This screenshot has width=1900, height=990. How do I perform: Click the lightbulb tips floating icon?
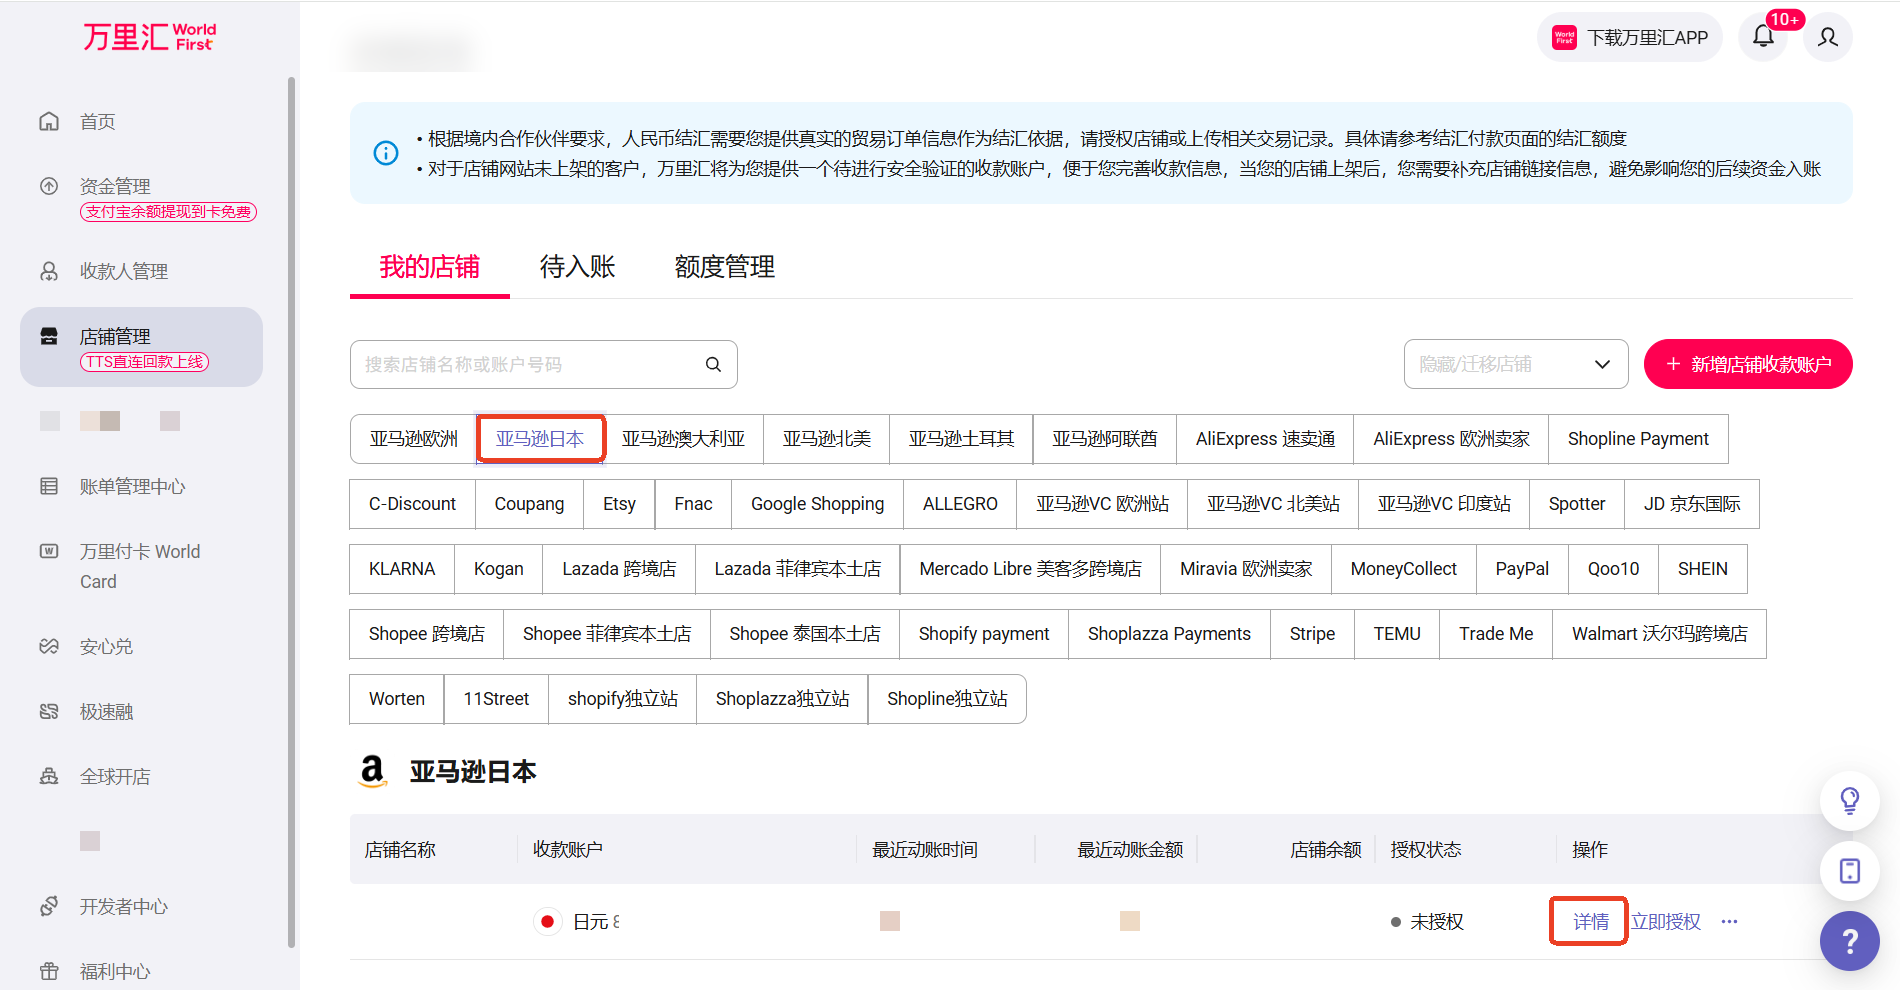click(1849, 800)
